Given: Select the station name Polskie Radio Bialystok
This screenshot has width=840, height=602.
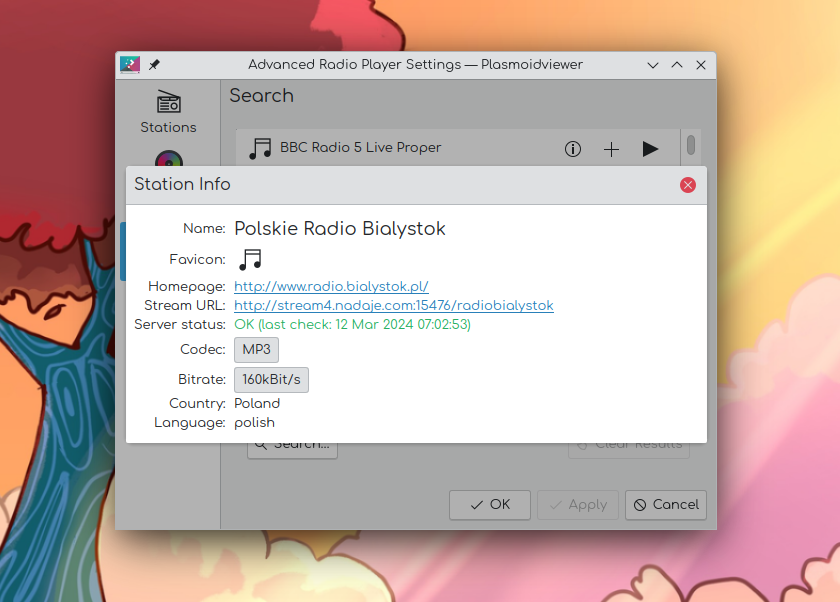Looking at the screenshot, I should coord(340,229).
